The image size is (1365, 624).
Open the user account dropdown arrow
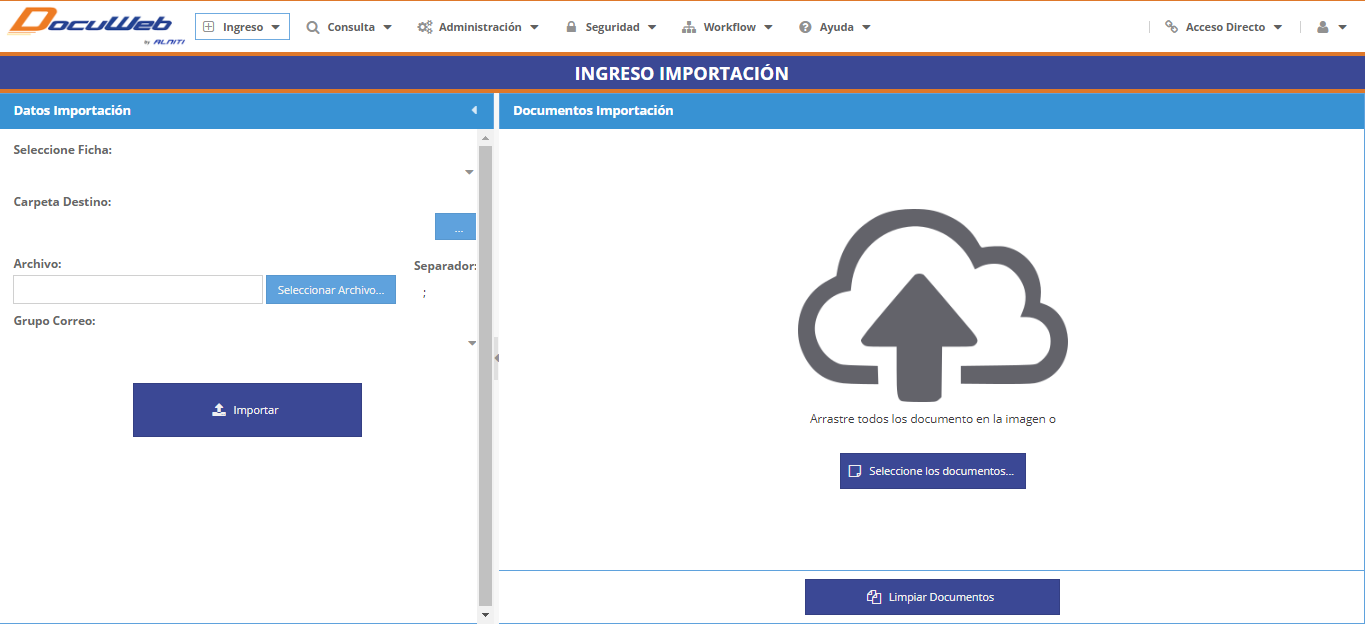click(1343, 27)
